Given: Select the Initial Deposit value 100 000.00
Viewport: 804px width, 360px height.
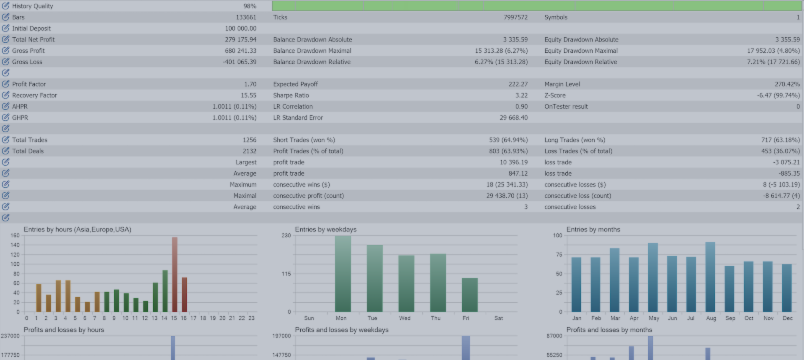Looking at the screenshot, I should [x=240, y=29].
